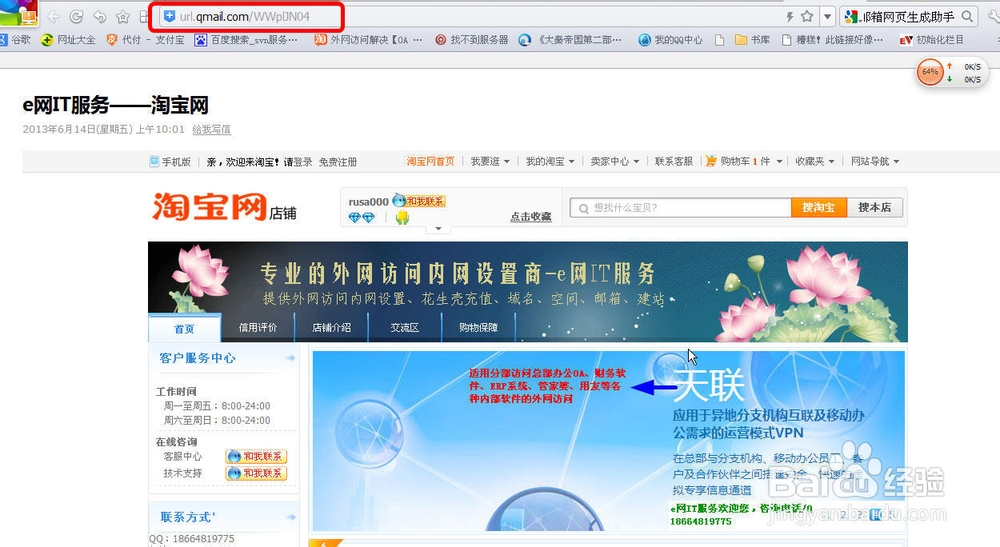Screen dimensions: 1000x547
Task: Open the 书库 bookmark folder
Action: click(x=753, y=40)
